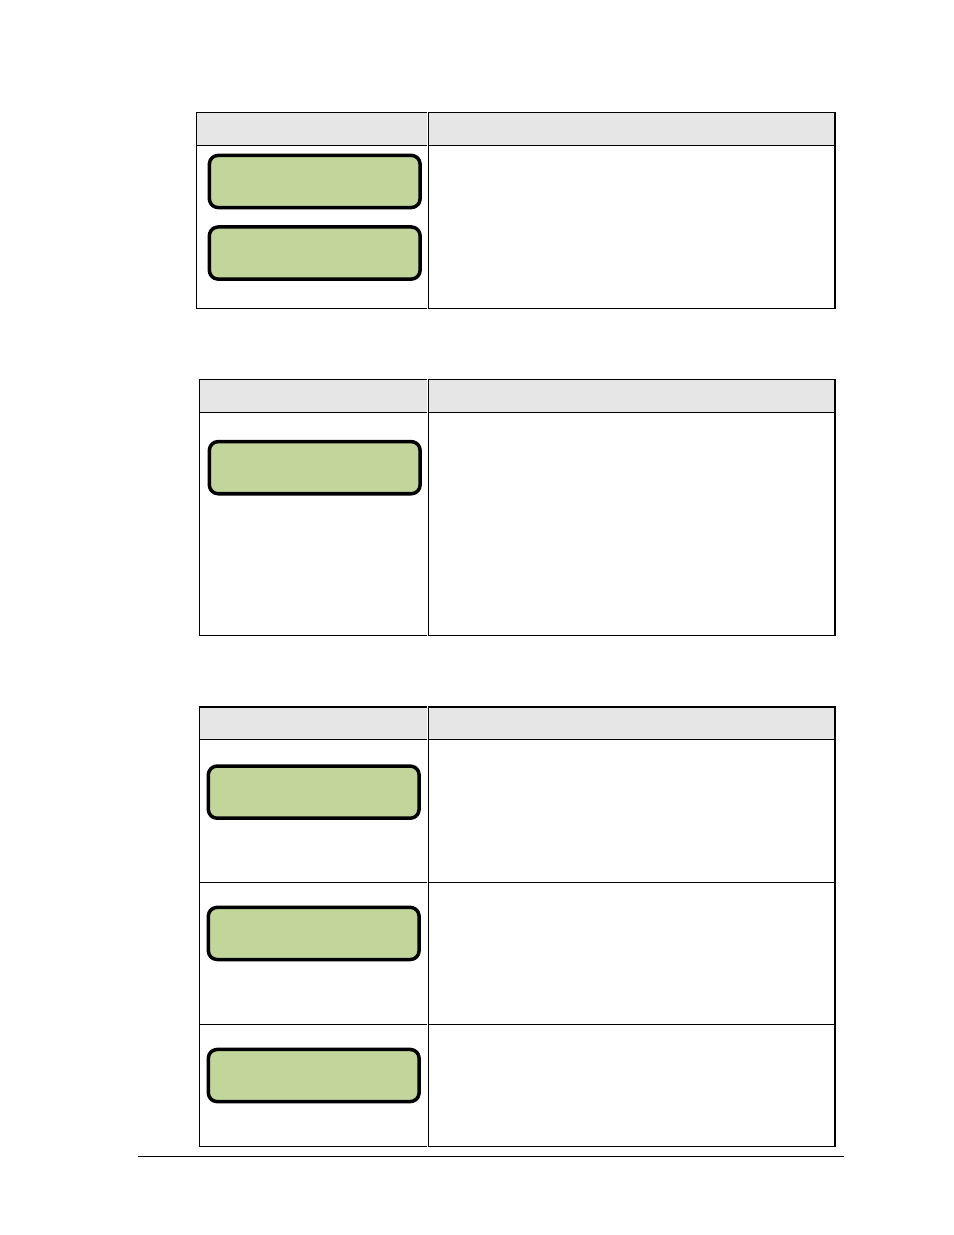The height and width of the screenshot is (1235, 954).
Task: Click the blank description cell in the first table
Action: [631, 227]
